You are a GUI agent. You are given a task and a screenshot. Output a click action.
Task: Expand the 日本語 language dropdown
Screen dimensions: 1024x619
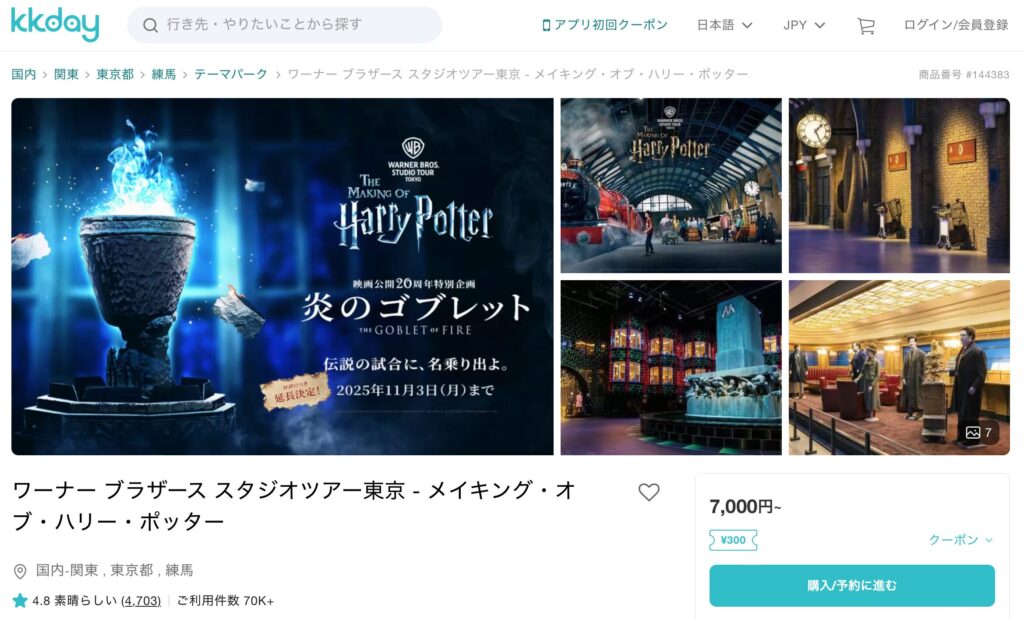pyautogui.click(x=724, y=25)
